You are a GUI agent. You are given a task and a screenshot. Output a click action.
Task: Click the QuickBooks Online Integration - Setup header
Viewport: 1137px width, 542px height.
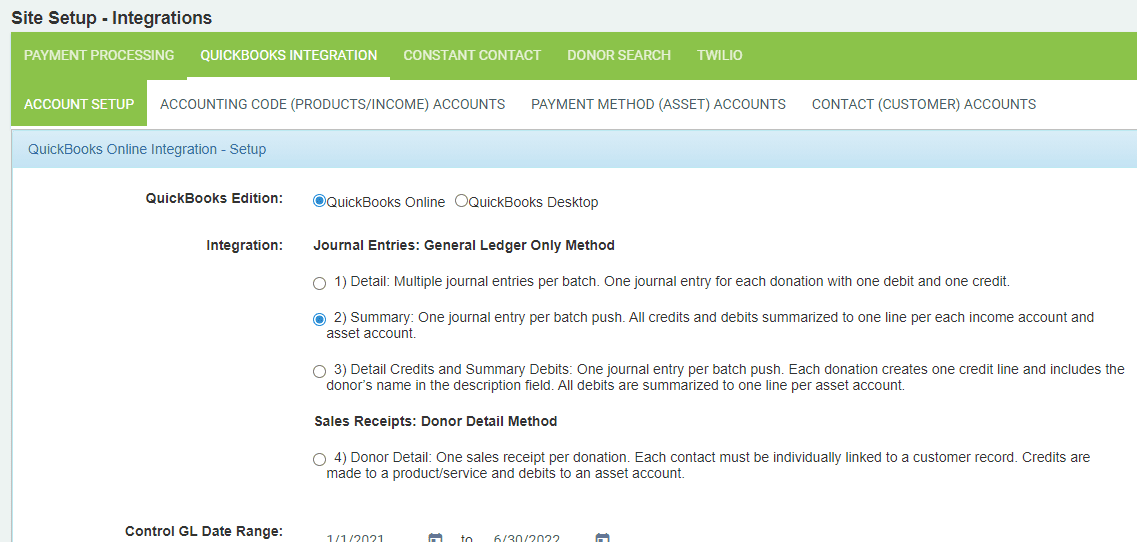(147, 149)
